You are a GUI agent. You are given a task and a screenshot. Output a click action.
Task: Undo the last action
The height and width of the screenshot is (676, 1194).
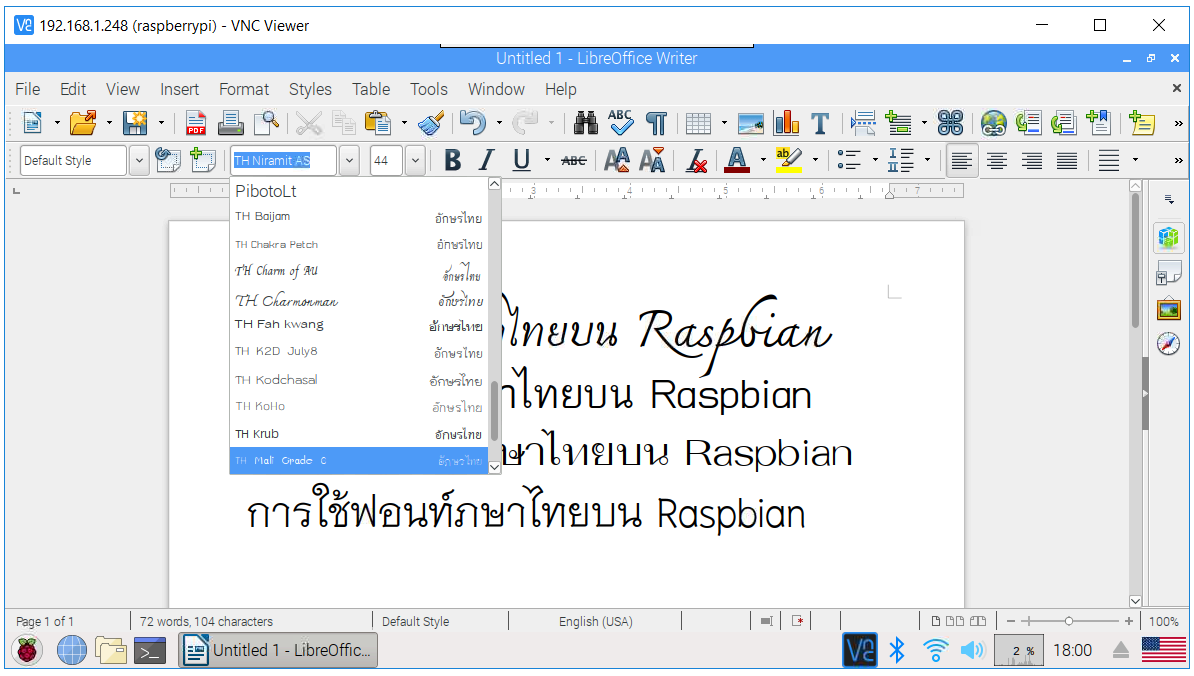(473, 123)
